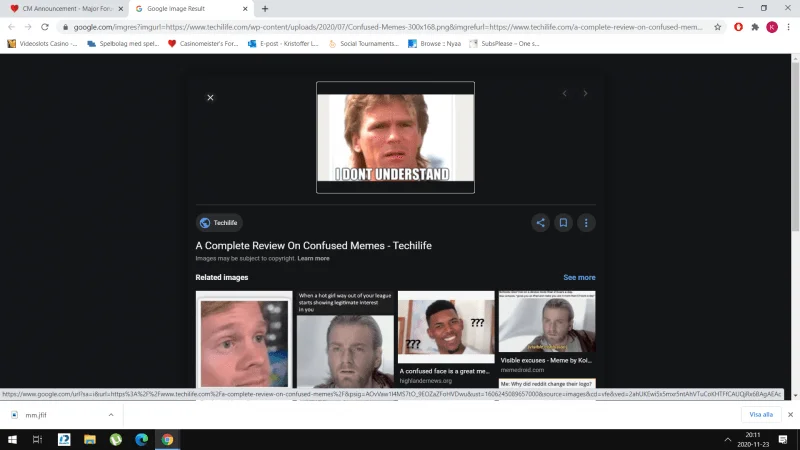The image size is (800, 450).
Task: Open the Windows notification center
Action: click(x=783, y=439)
